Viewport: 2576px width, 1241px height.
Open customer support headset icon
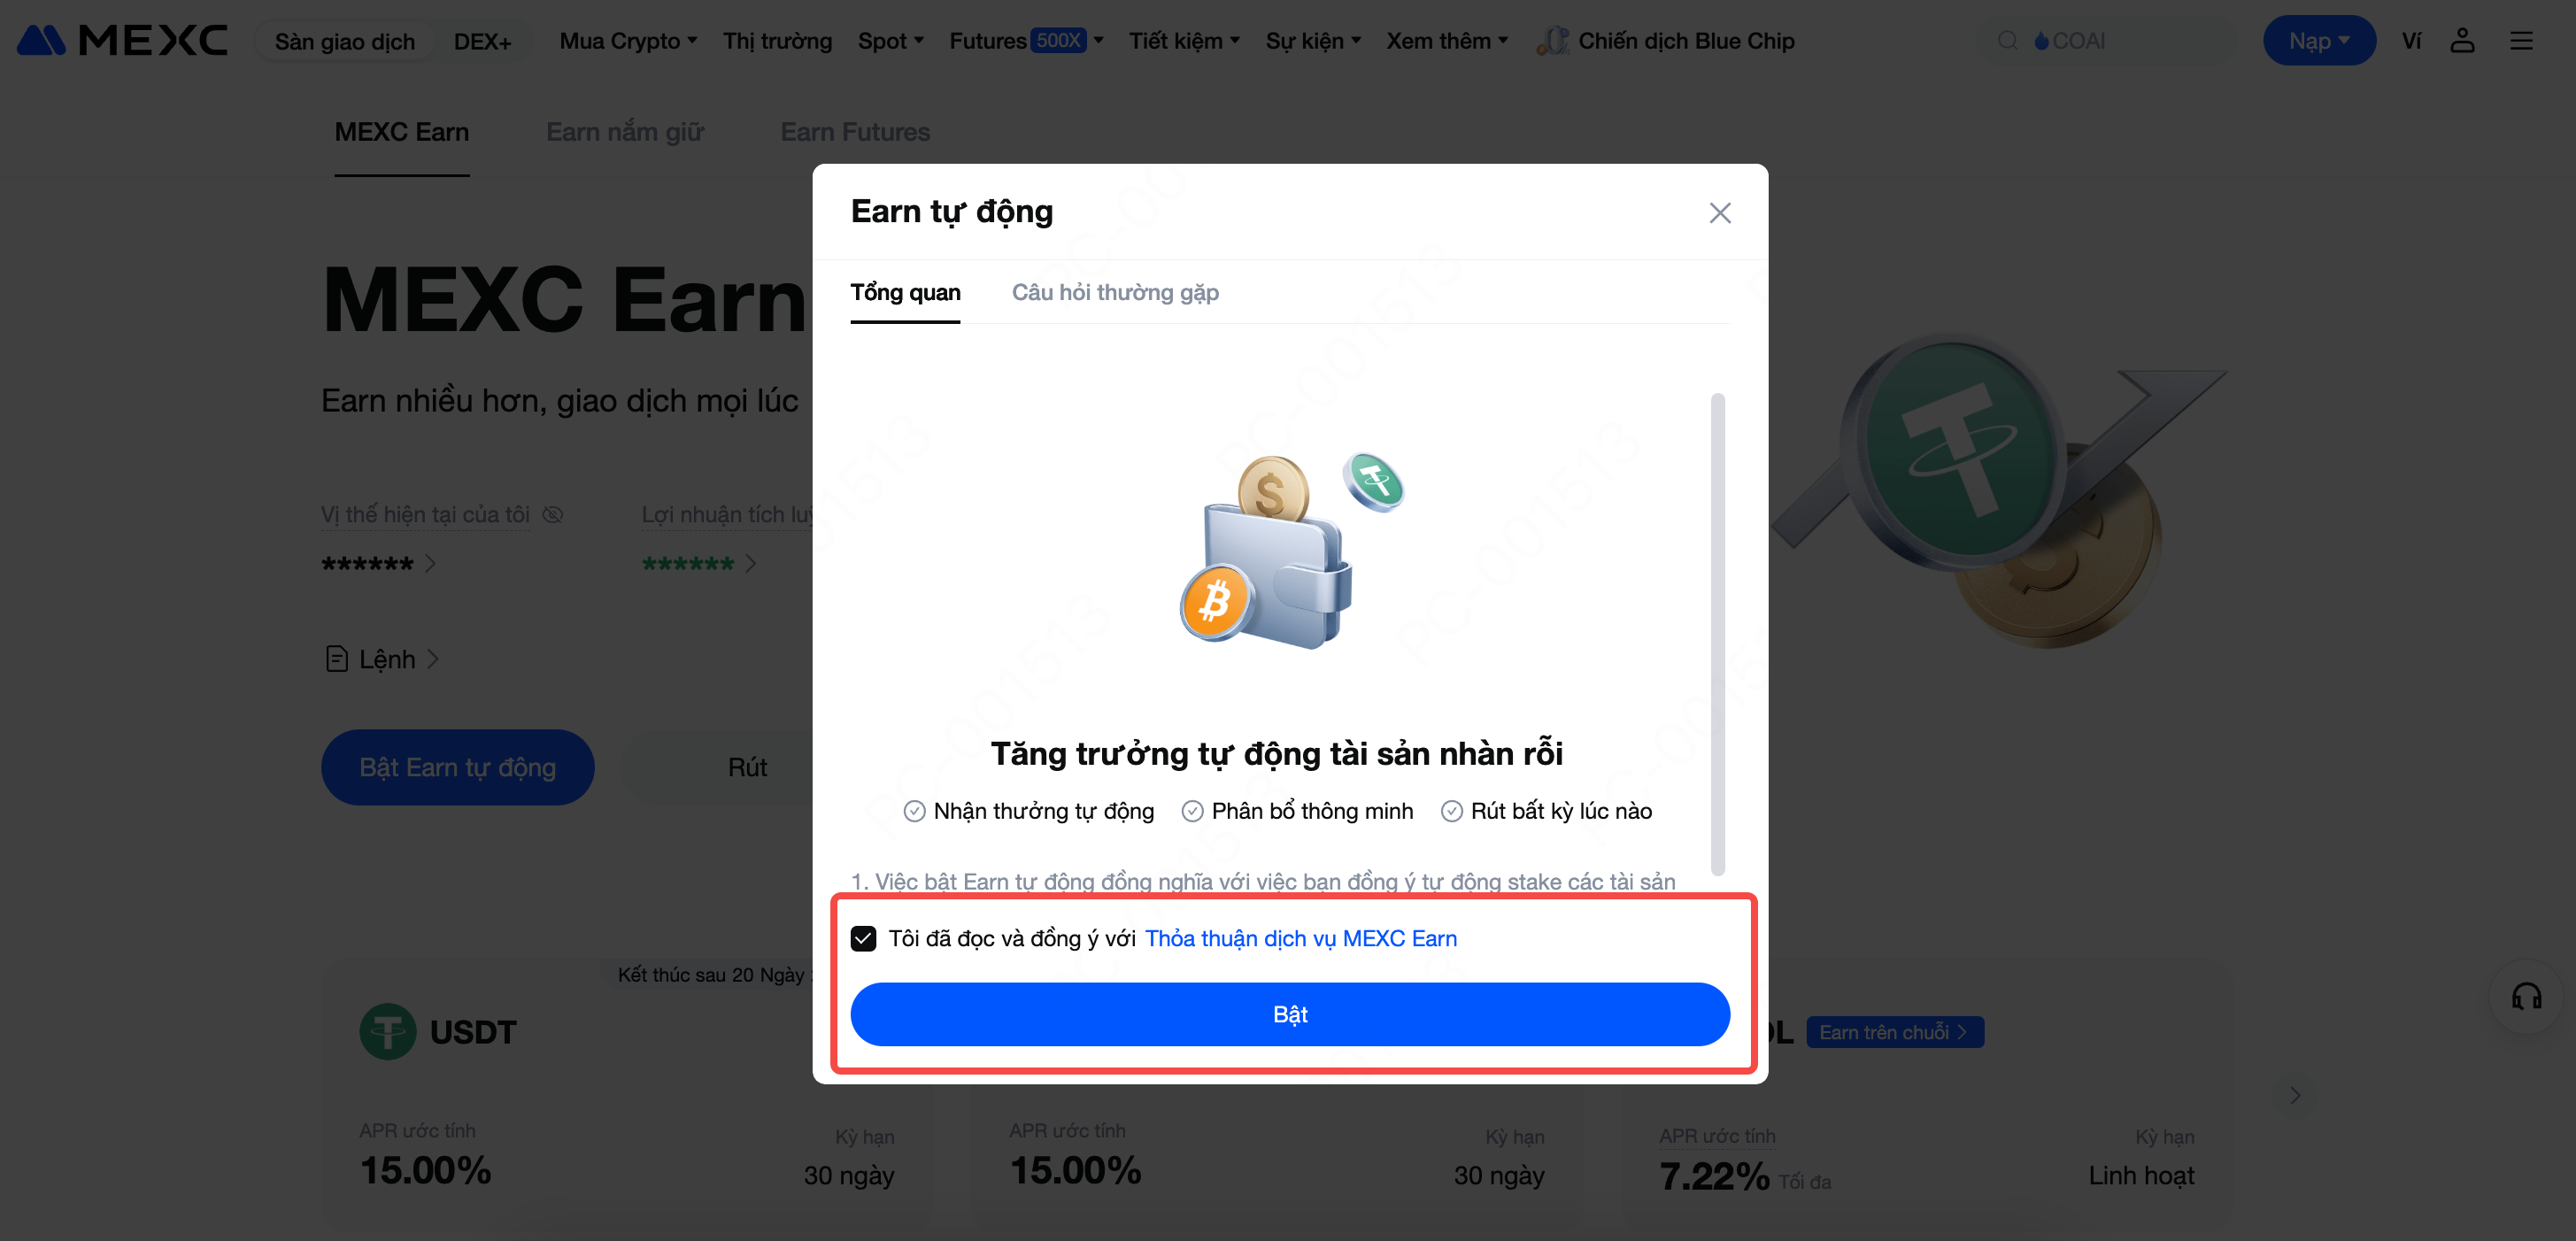[x=2526, y=996]
